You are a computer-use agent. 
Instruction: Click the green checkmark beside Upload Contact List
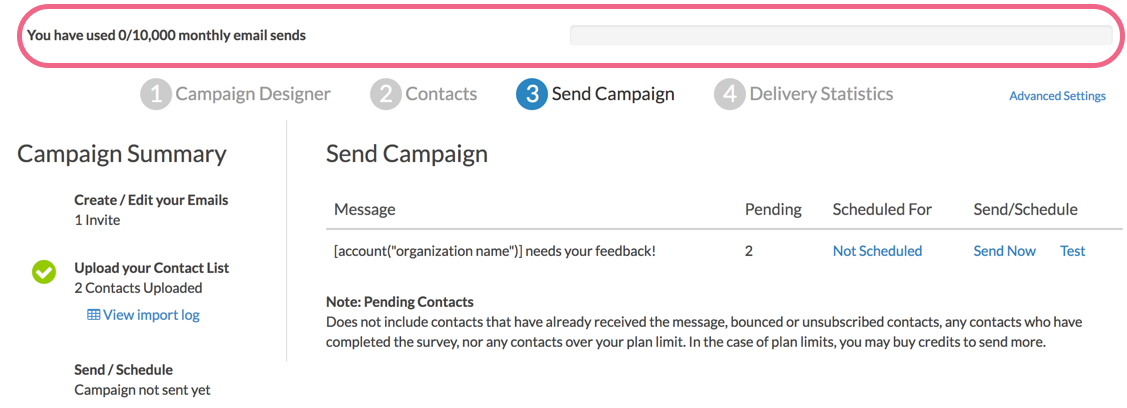click(44, 271)
